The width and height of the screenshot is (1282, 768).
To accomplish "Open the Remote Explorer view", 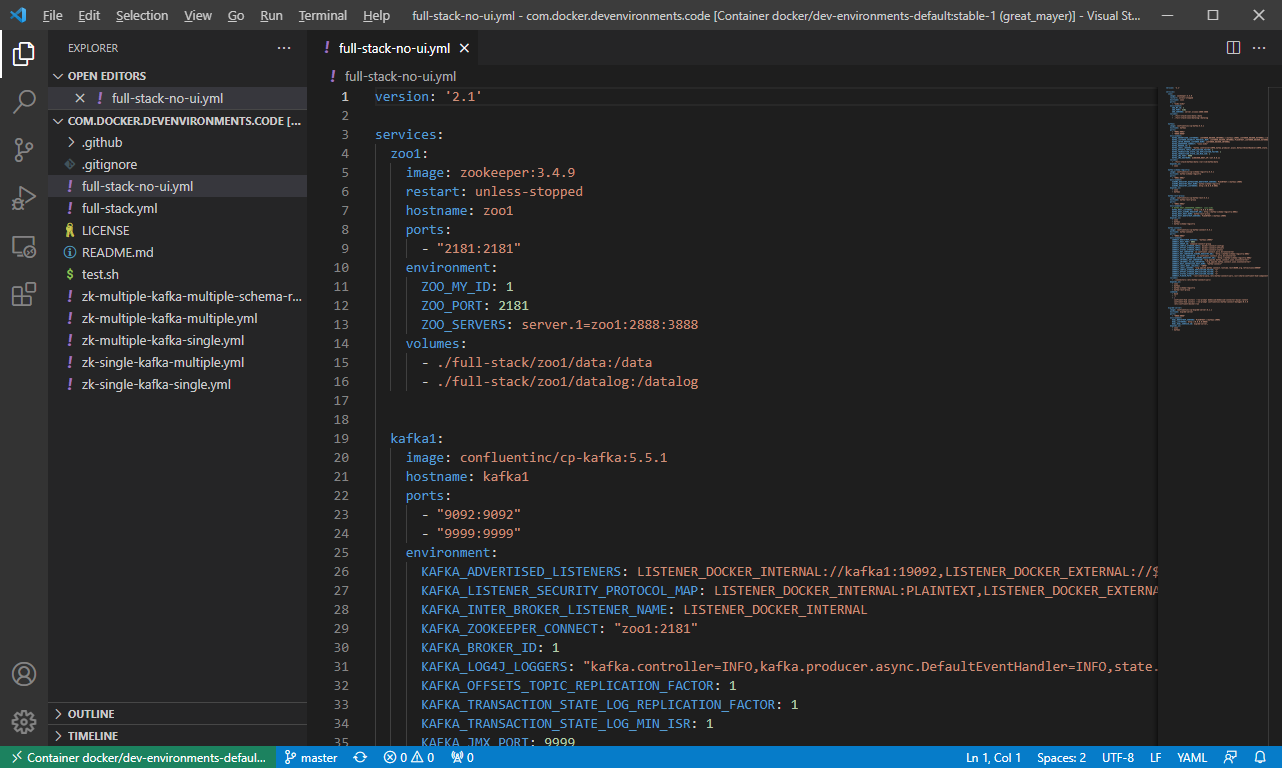I will pos(24,247).
